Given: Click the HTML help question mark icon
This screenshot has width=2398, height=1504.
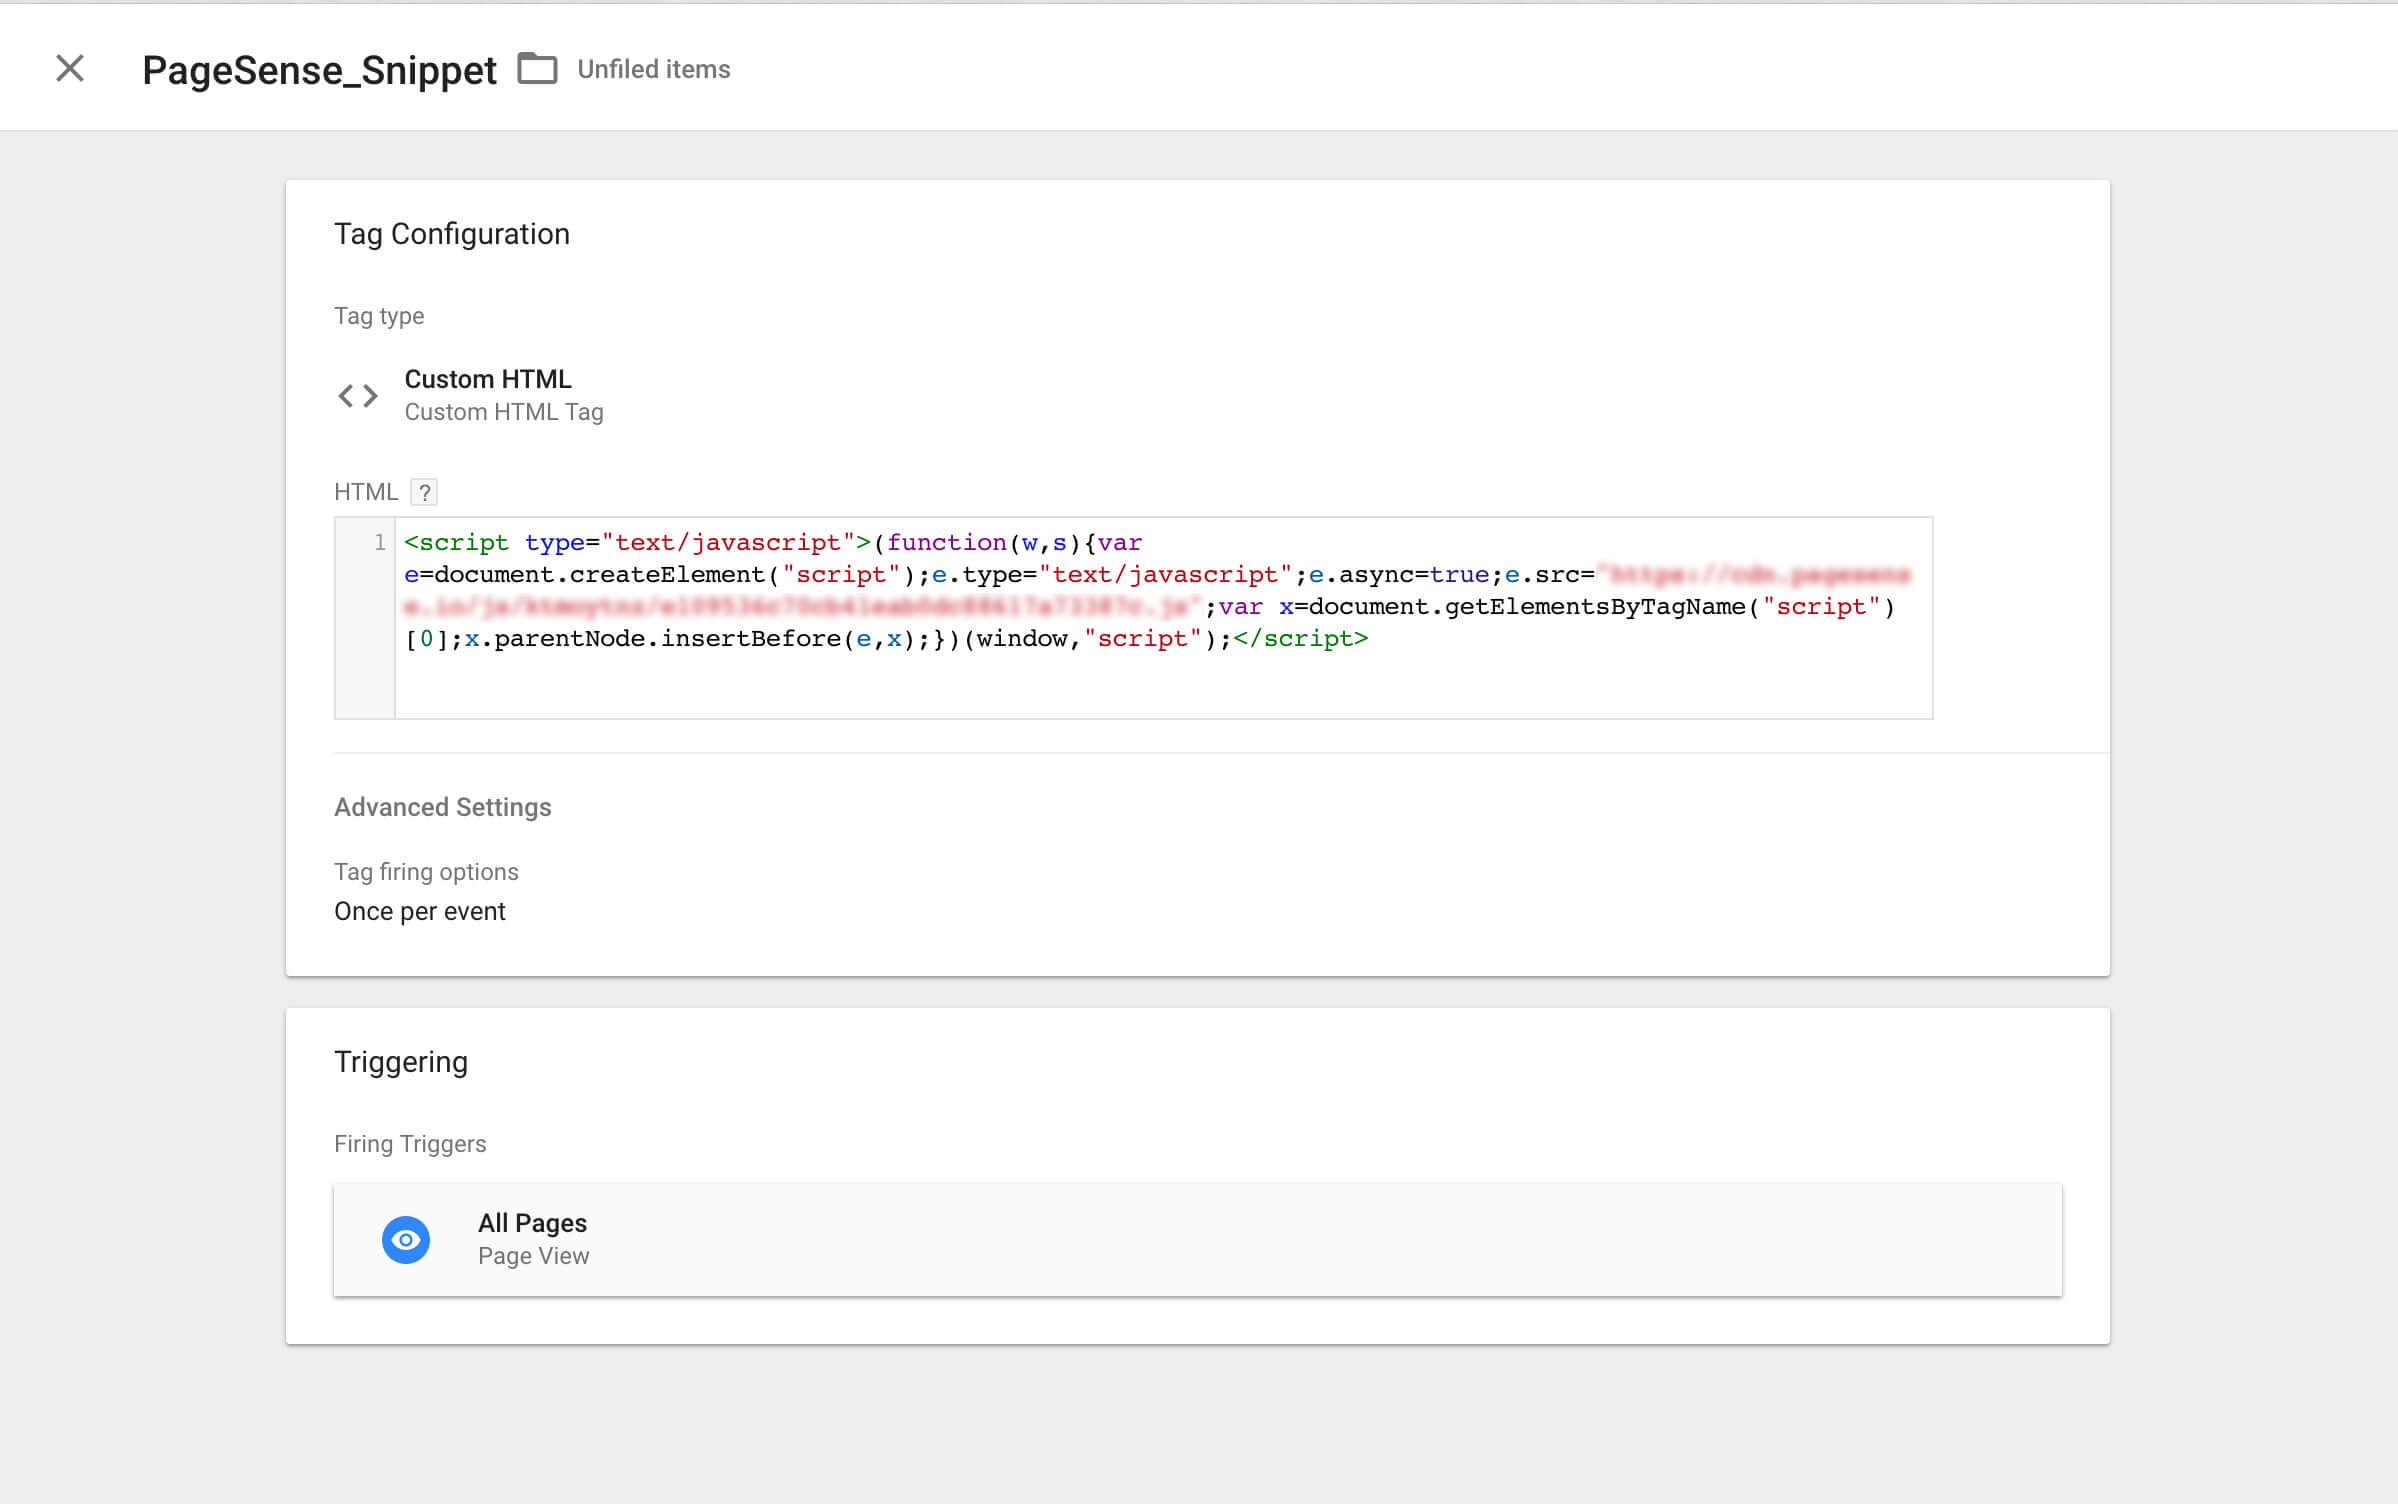Looking at the screenshot, I should click(x=424, y=492).
